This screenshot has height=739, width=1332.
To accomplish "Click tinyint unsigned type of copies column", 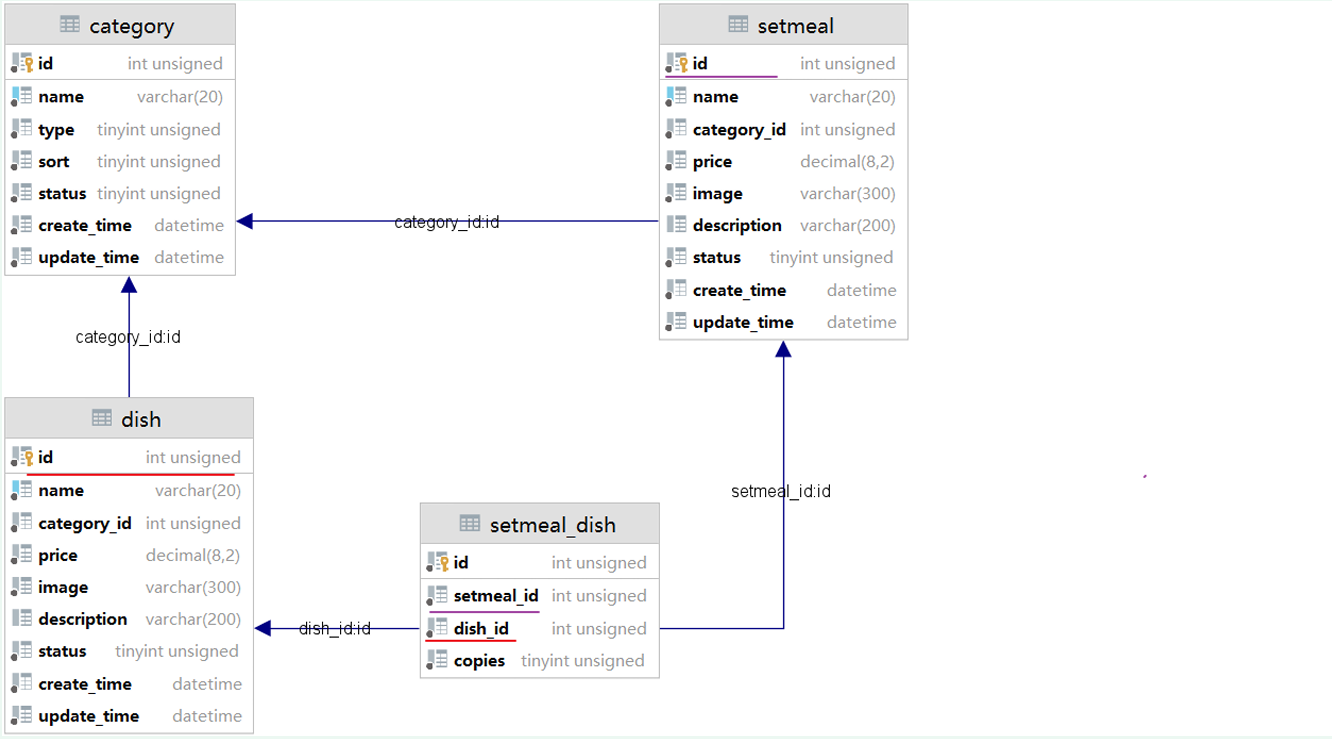I will click(583, 661).
